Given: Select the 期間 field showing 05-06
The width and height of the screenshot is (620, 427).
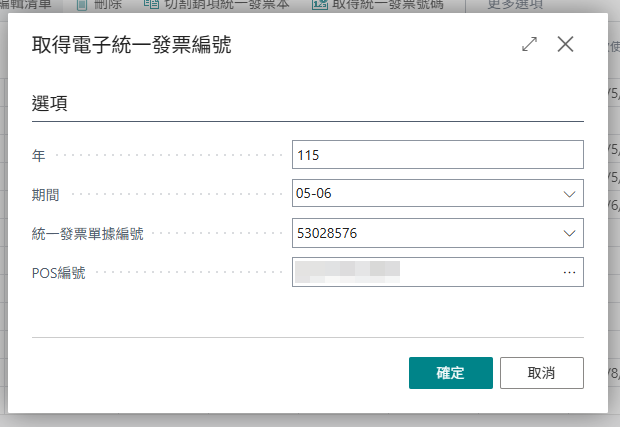Looking at the screenshot, I should (x=438, y=193).
